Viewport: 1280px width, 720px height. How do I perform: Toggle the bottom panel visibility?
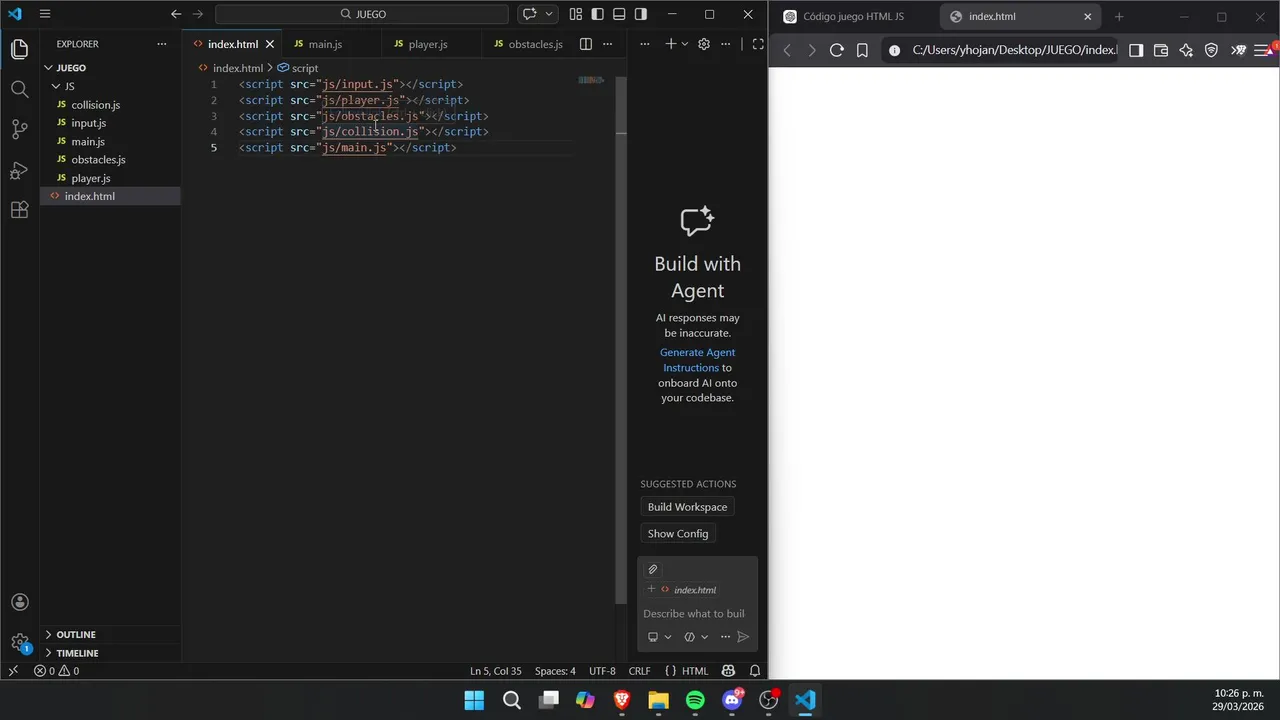pos(619,14)
